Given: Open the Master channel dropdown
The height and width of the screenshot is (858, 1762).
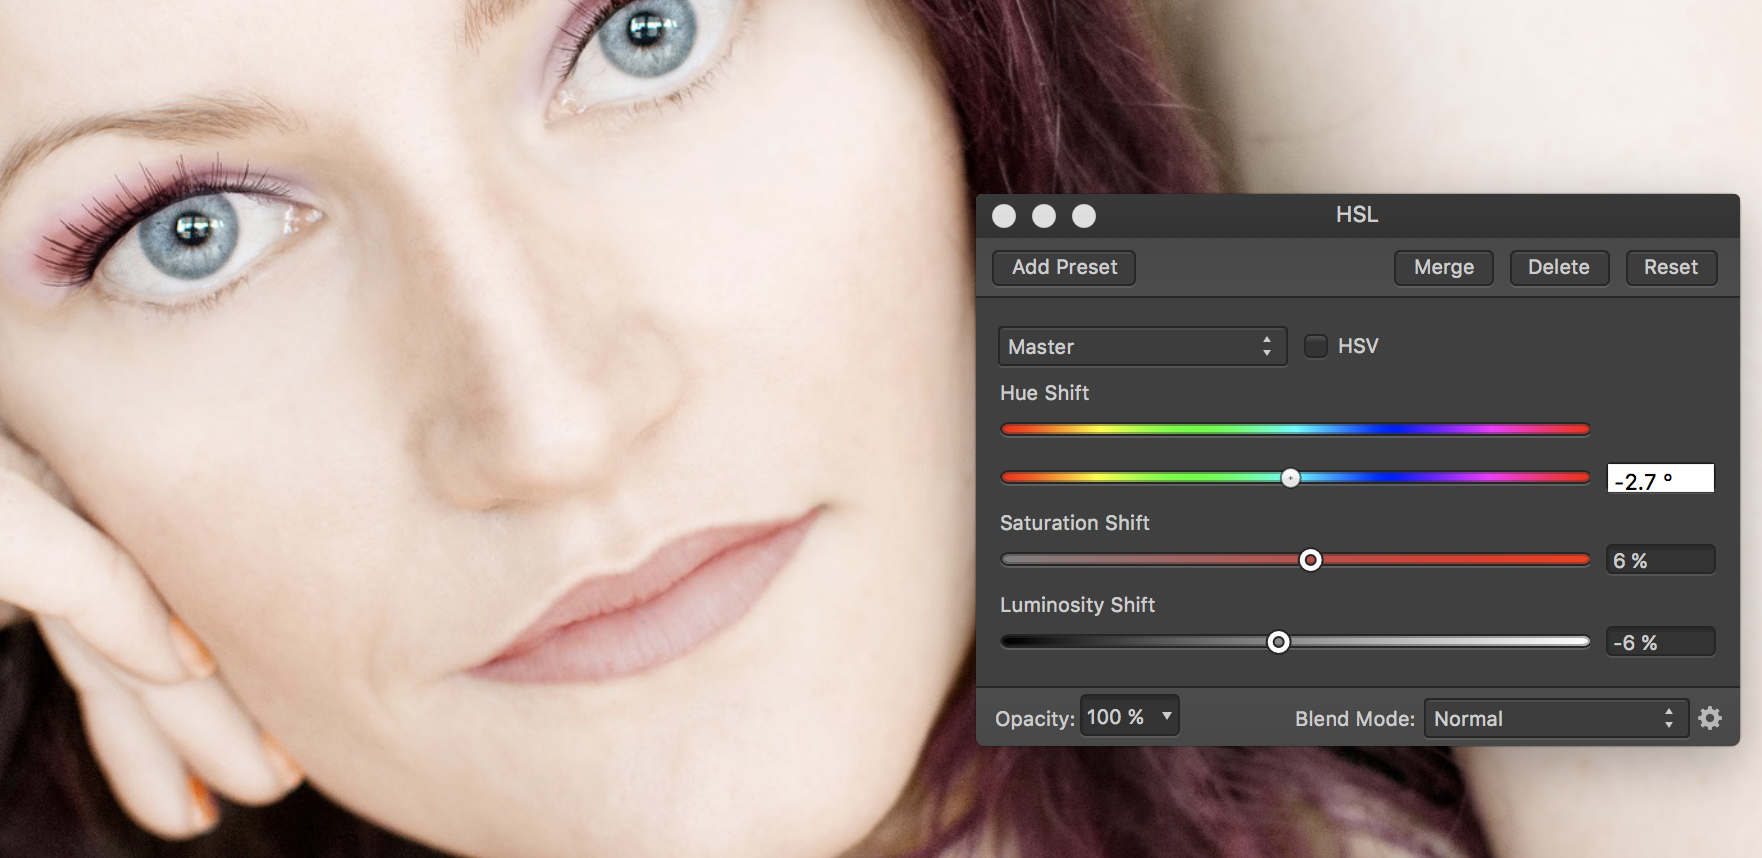Looking at the screenshot, I should 1141,347.
